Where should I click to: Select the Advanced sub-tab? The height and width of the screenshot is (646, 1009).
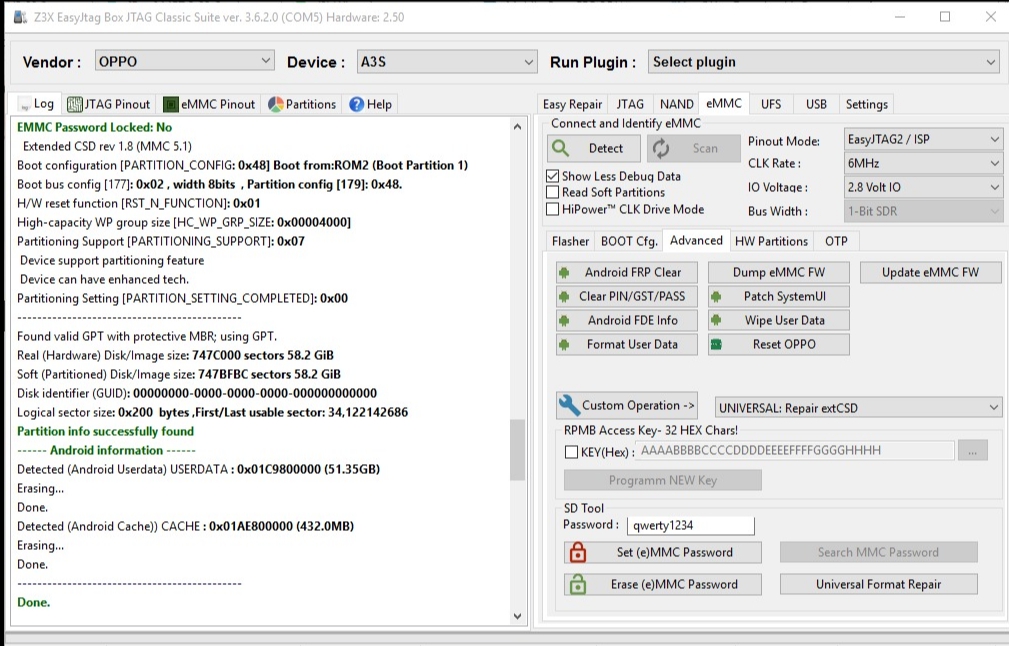click(696, 240)
